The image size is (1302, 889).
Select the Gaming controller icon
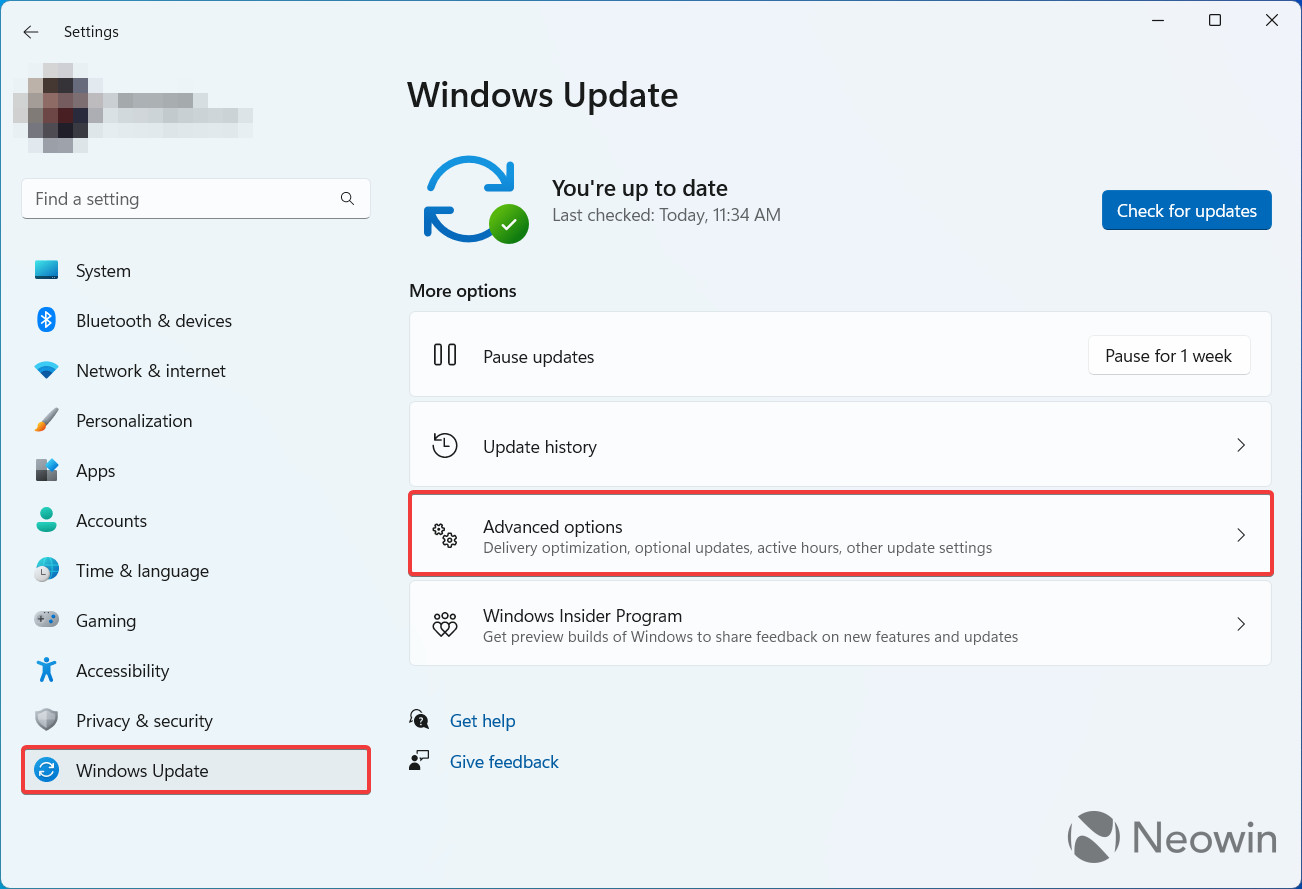pyautogui.click(x=47, y=620)
